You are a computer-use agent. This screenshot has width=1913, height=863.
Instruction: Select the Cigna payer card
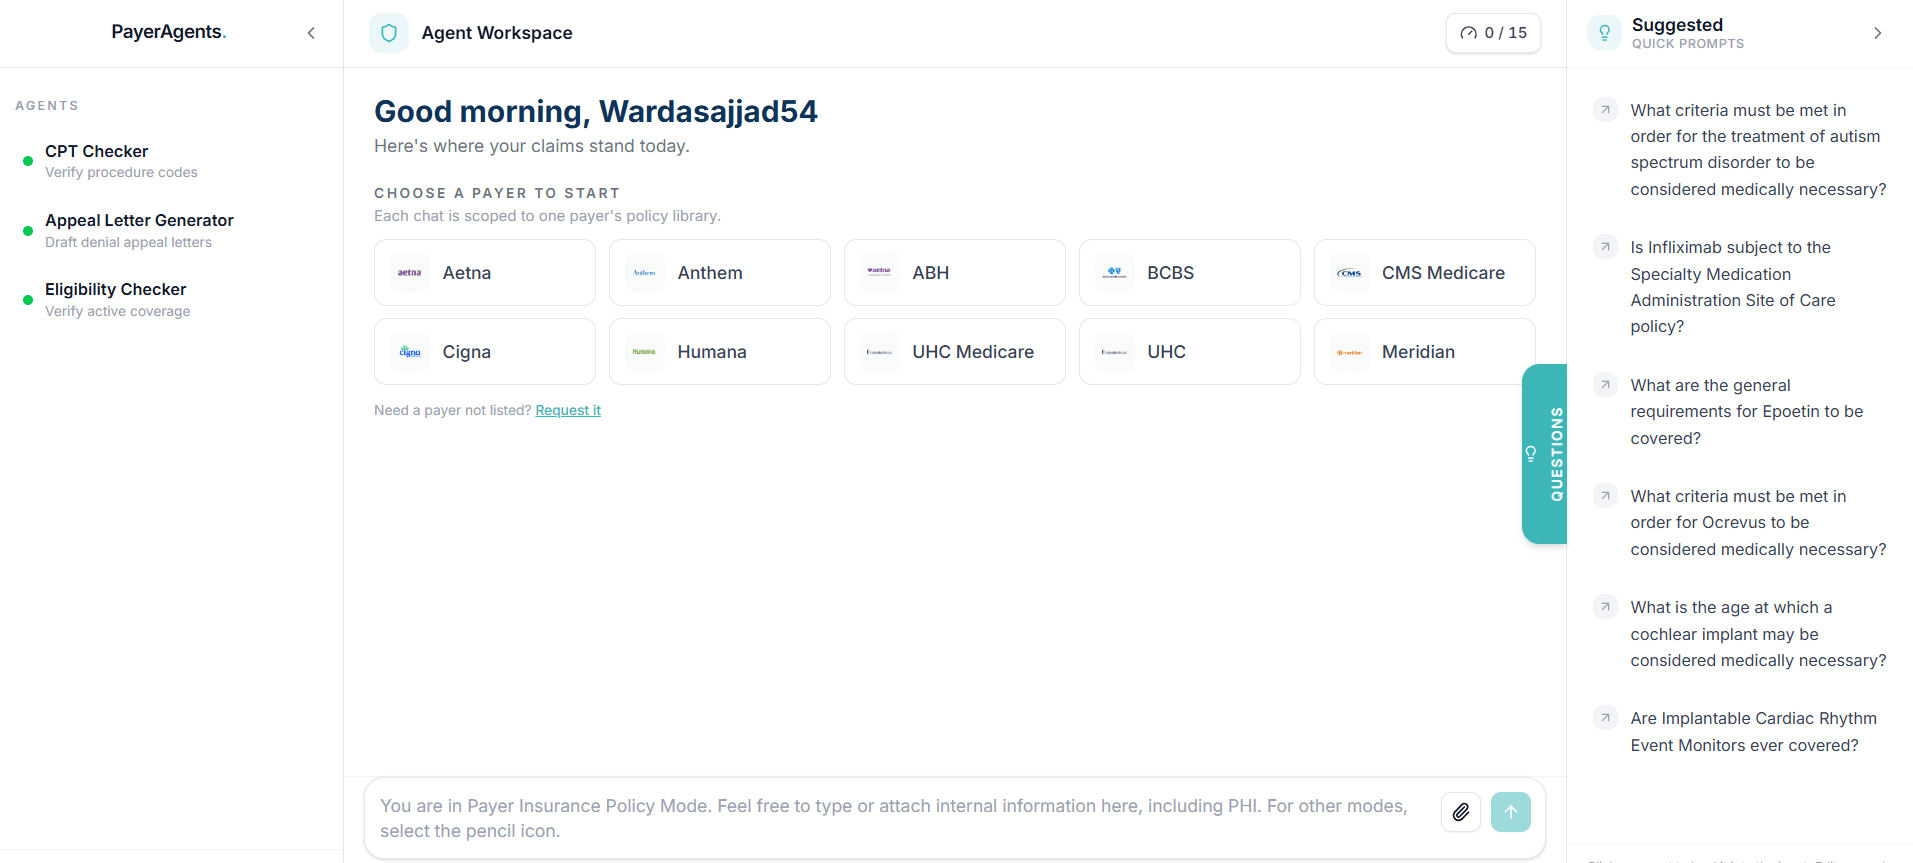pyautogui.click(x=485, y=351)
